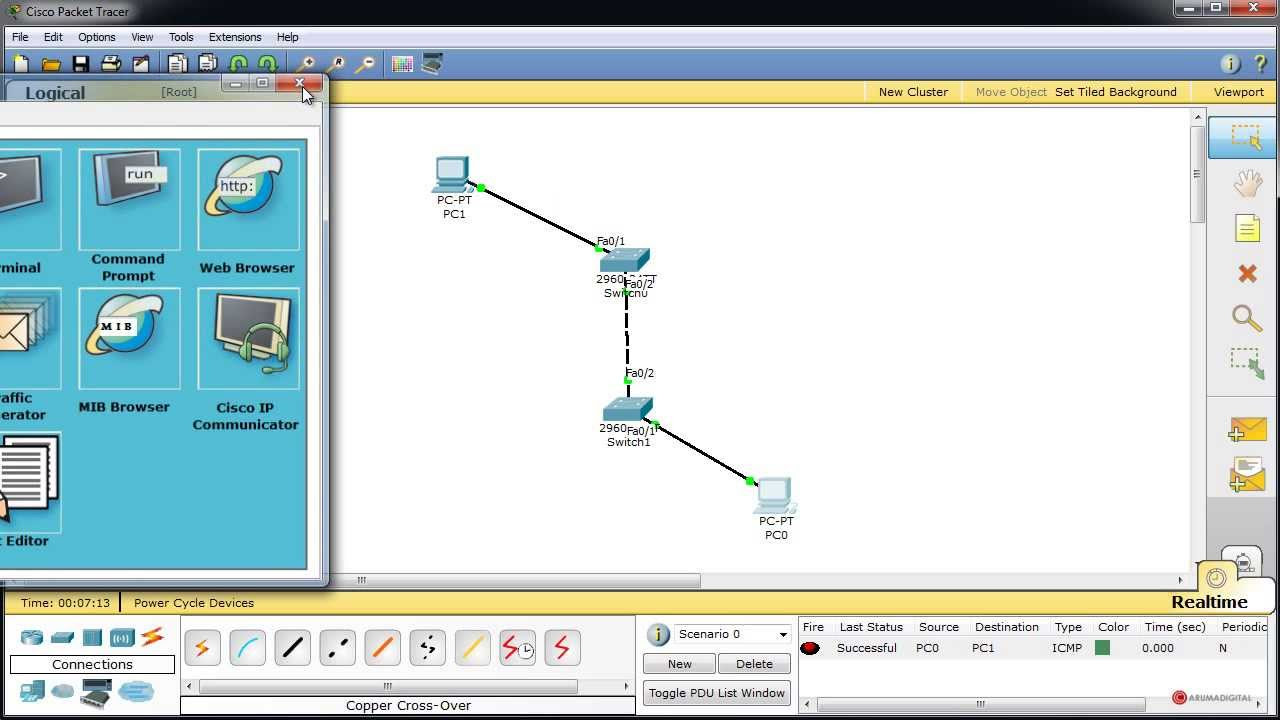This screenshot has width=1280, height=720.
Task: Open the File menu
Action: (20, 37)
